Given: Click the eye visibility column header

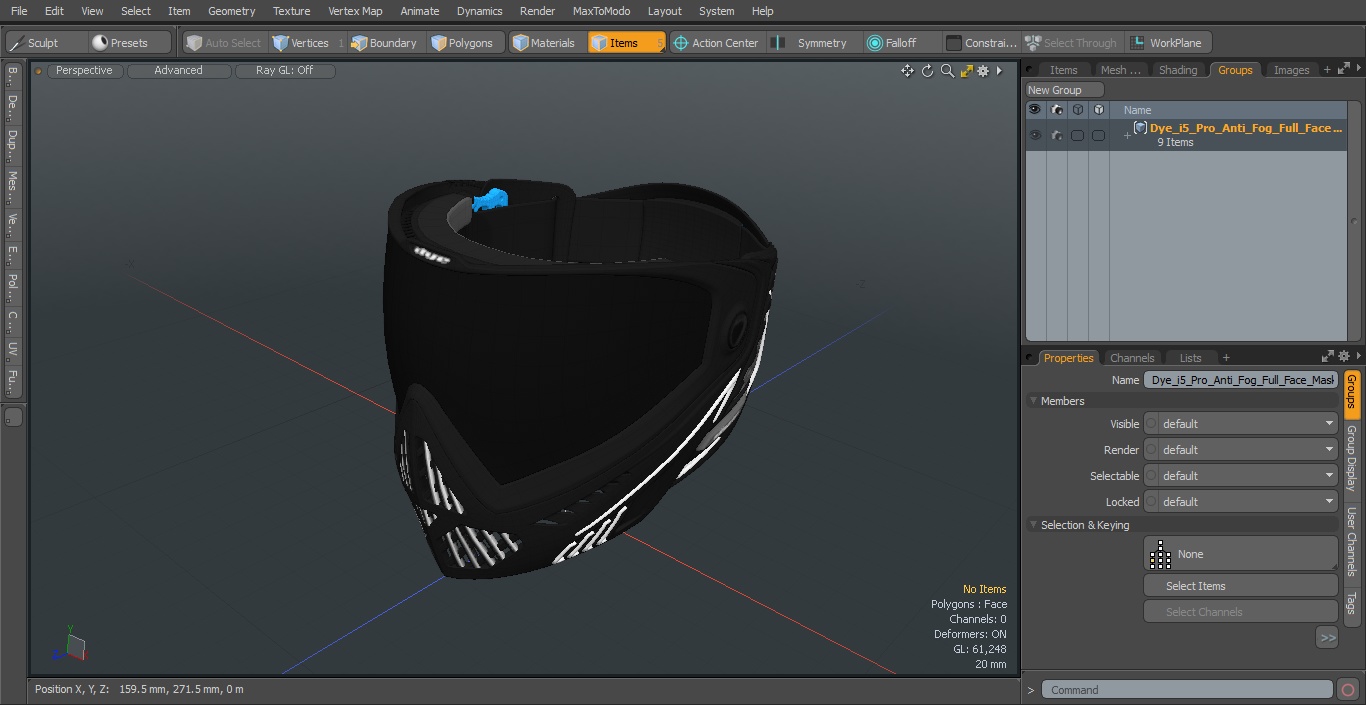Looking at the screenshot, I should point(1035,110).
